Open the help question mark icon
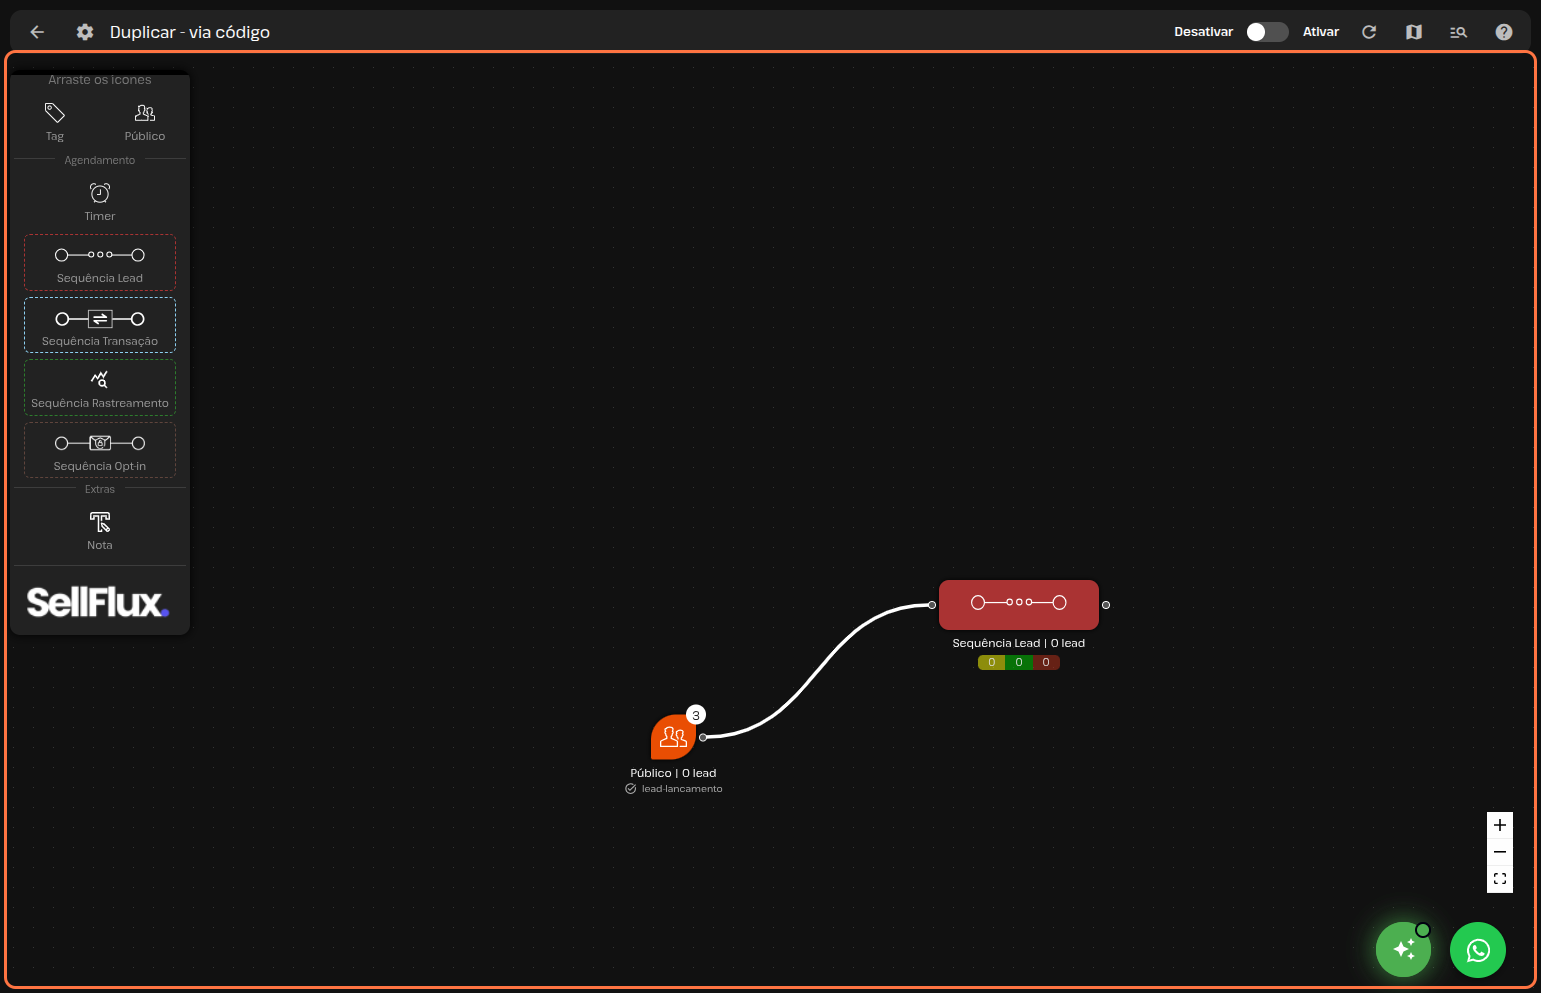Image resolution: width=1541 pixels, height=993 pixels. click(x=1503, y=32)
